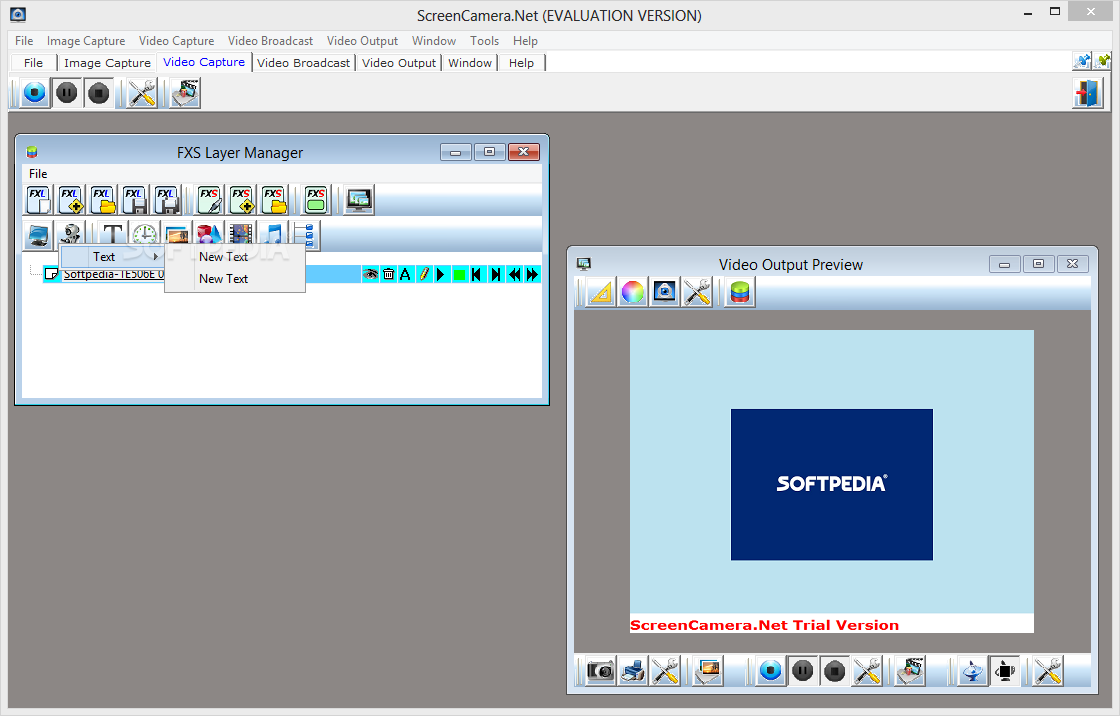Click the black broadcasting camera icon

pyautogui.click(x=1005, y=671)
